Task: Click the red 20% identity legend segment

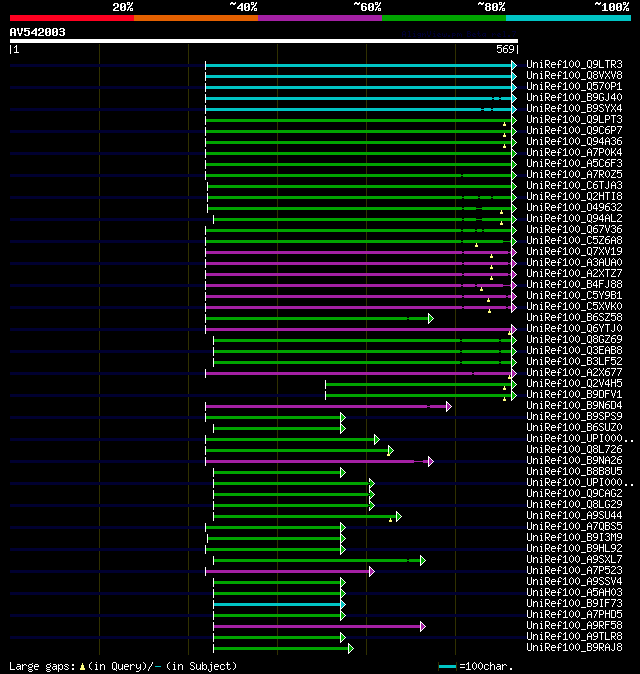Action: (72, 18)
